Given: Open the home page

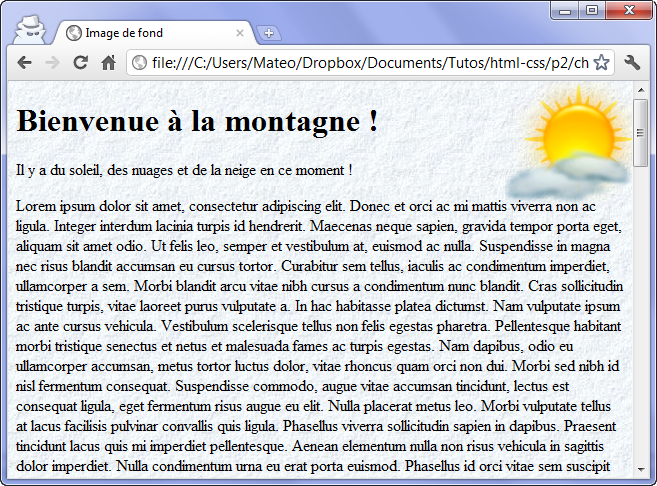Looking at the screenshot, I should [x=109, y=63].
